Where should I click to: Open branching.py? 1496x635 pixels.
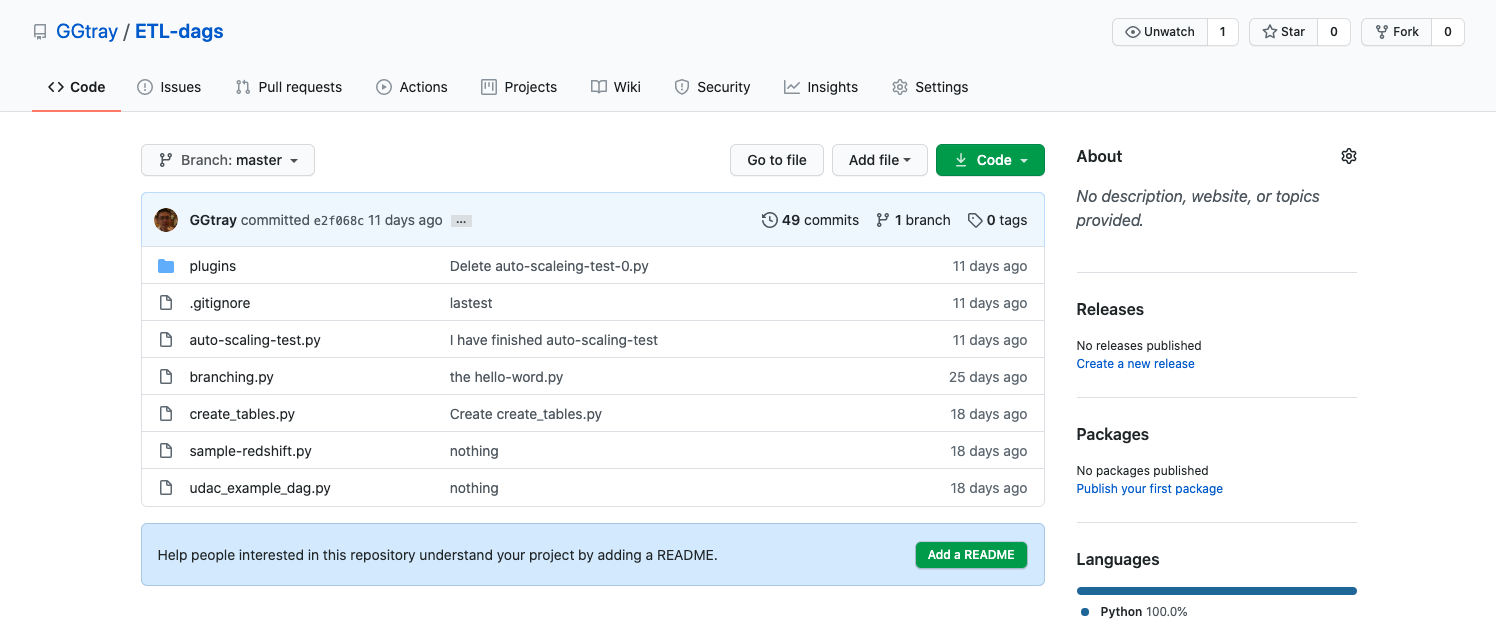click(x=232, y=377)
